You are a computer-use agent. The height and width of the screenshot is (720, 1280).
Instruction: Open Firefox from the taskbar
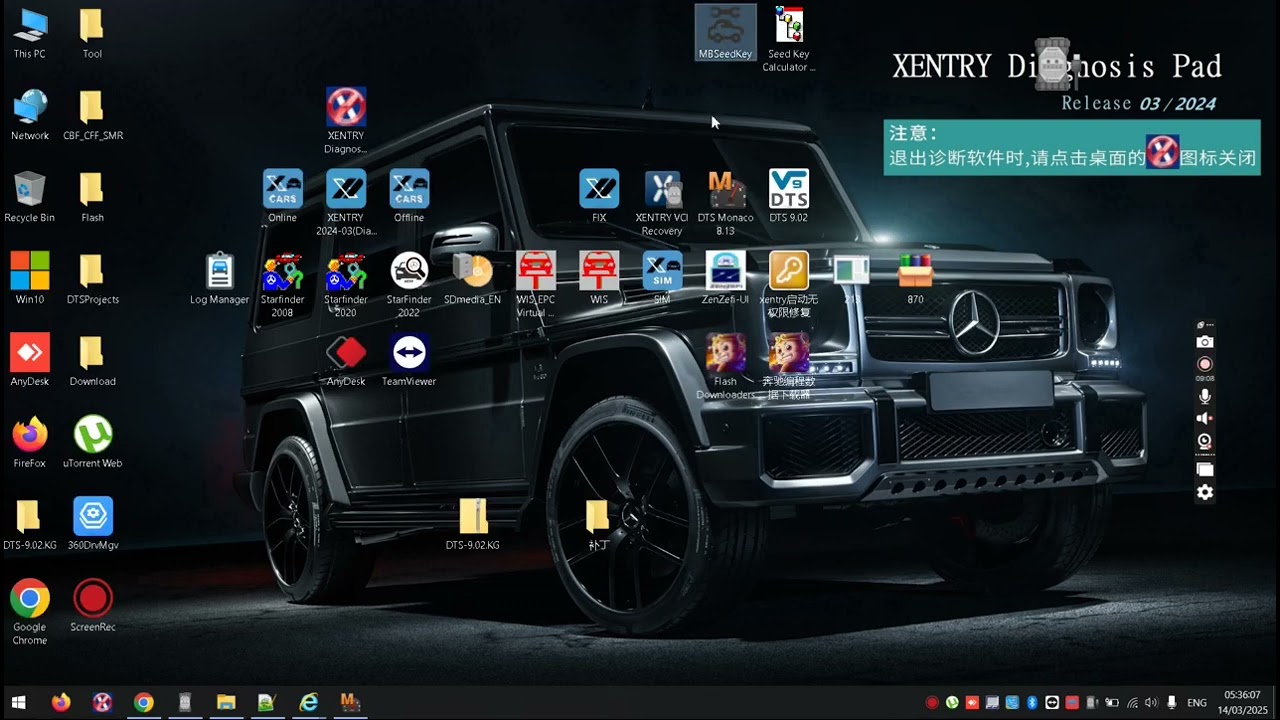point(61,703)
